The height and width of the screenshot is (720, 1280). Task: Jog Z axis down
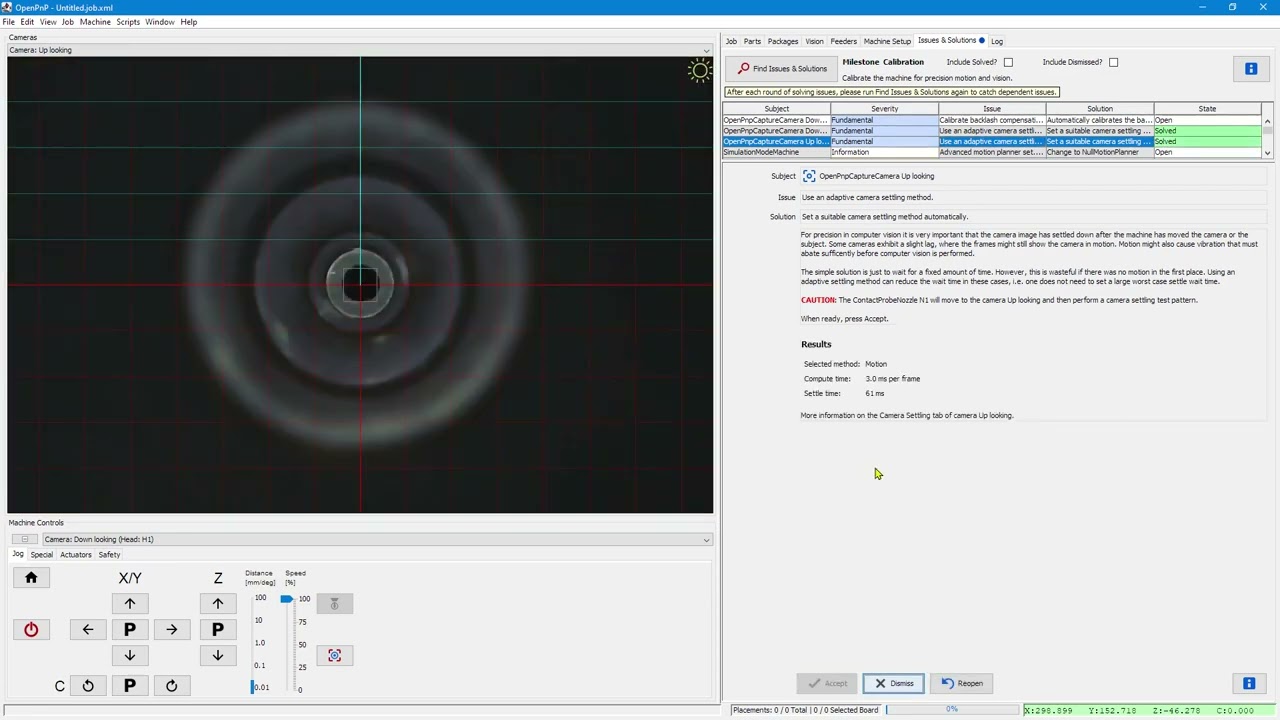click(217, 656)
